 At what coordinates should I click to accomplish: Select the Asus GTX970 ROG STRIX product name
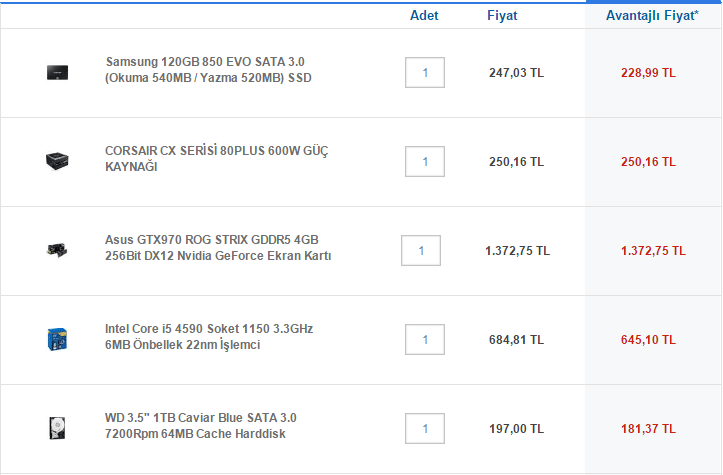pos(218,248)
